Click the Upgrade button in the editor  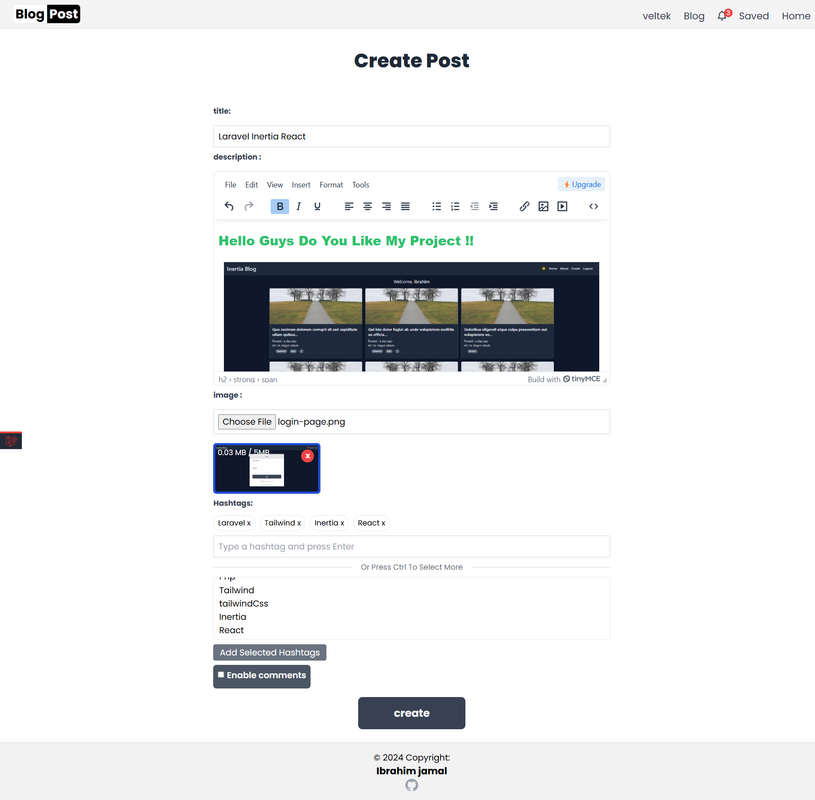point(582,185)
